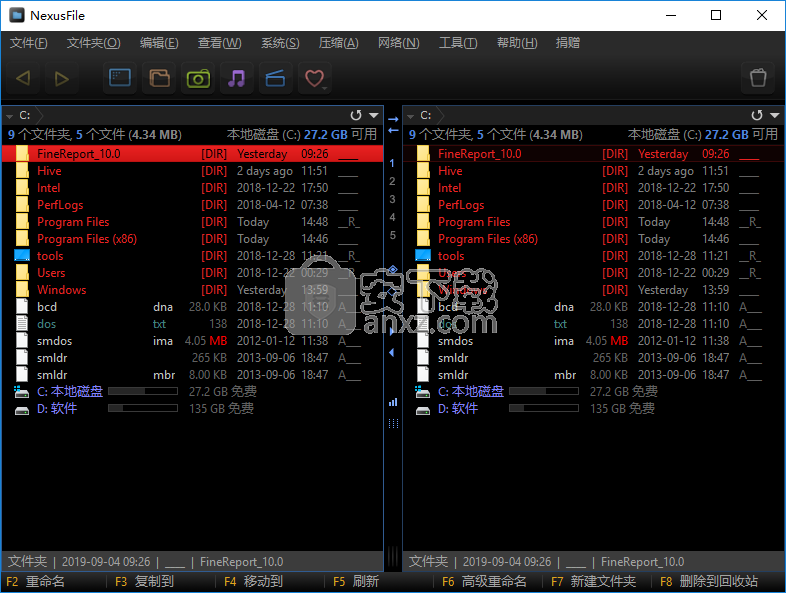Select smdos file in left panel
Image resolution: width=786 pixels, height=593 pixels.
[x=192, y=341]
